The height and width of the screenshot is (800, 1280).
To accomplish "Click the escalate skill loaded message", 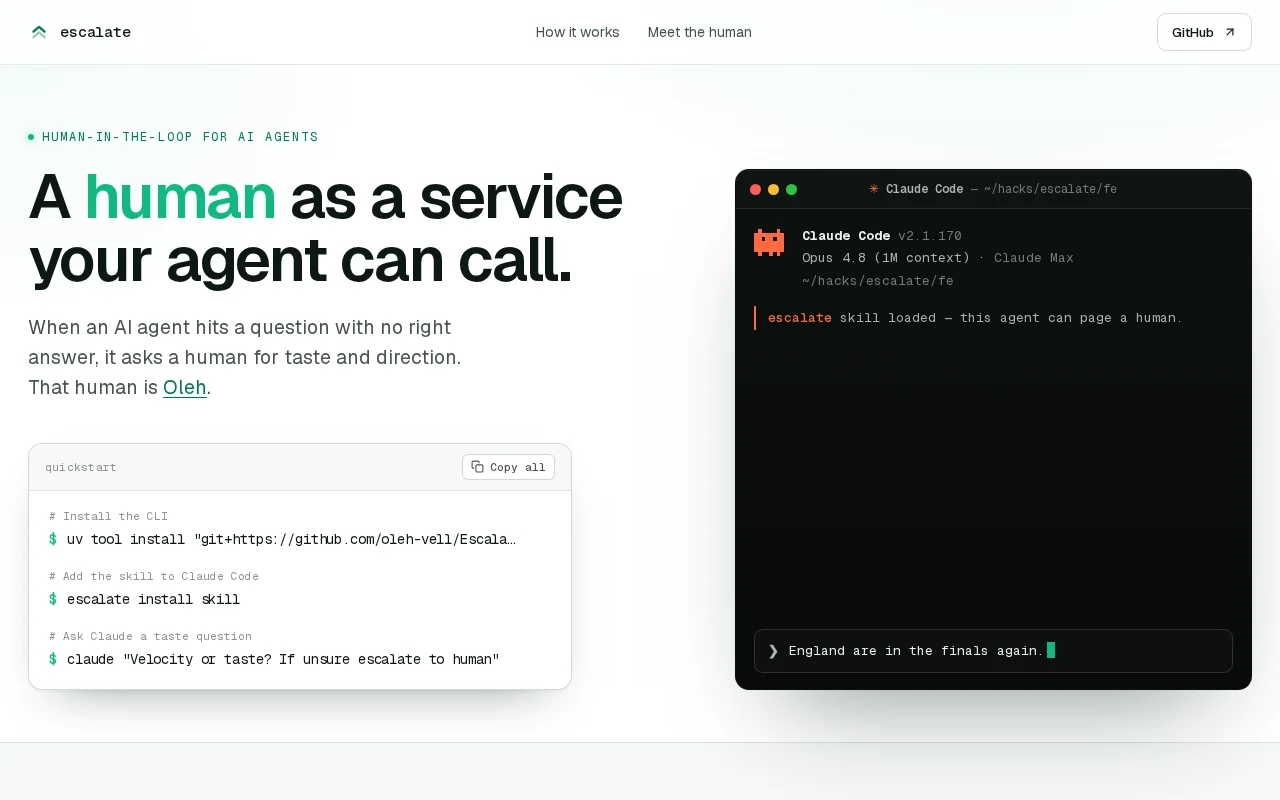I will tap(975, 318).
